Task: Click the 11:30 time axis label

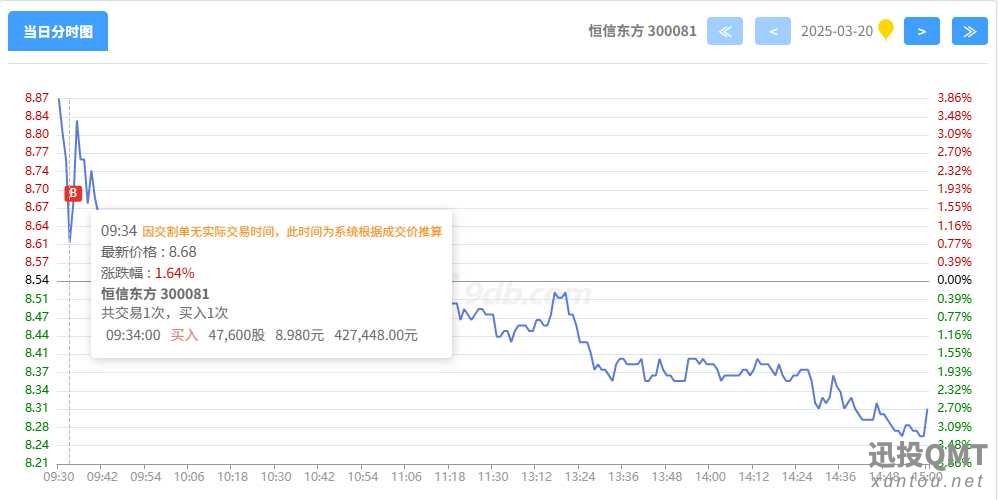Action: click(x=493, y=476)
